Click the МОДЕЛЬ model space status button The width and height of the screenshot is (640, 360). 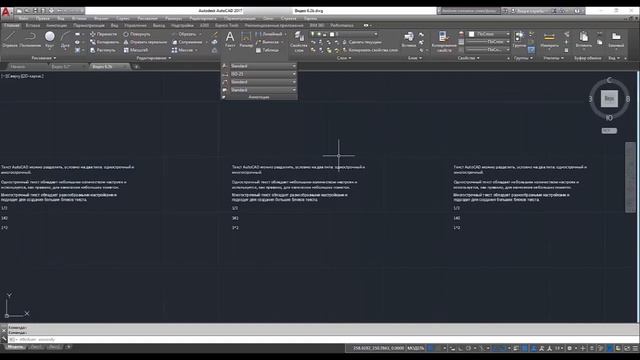point(416,348)
